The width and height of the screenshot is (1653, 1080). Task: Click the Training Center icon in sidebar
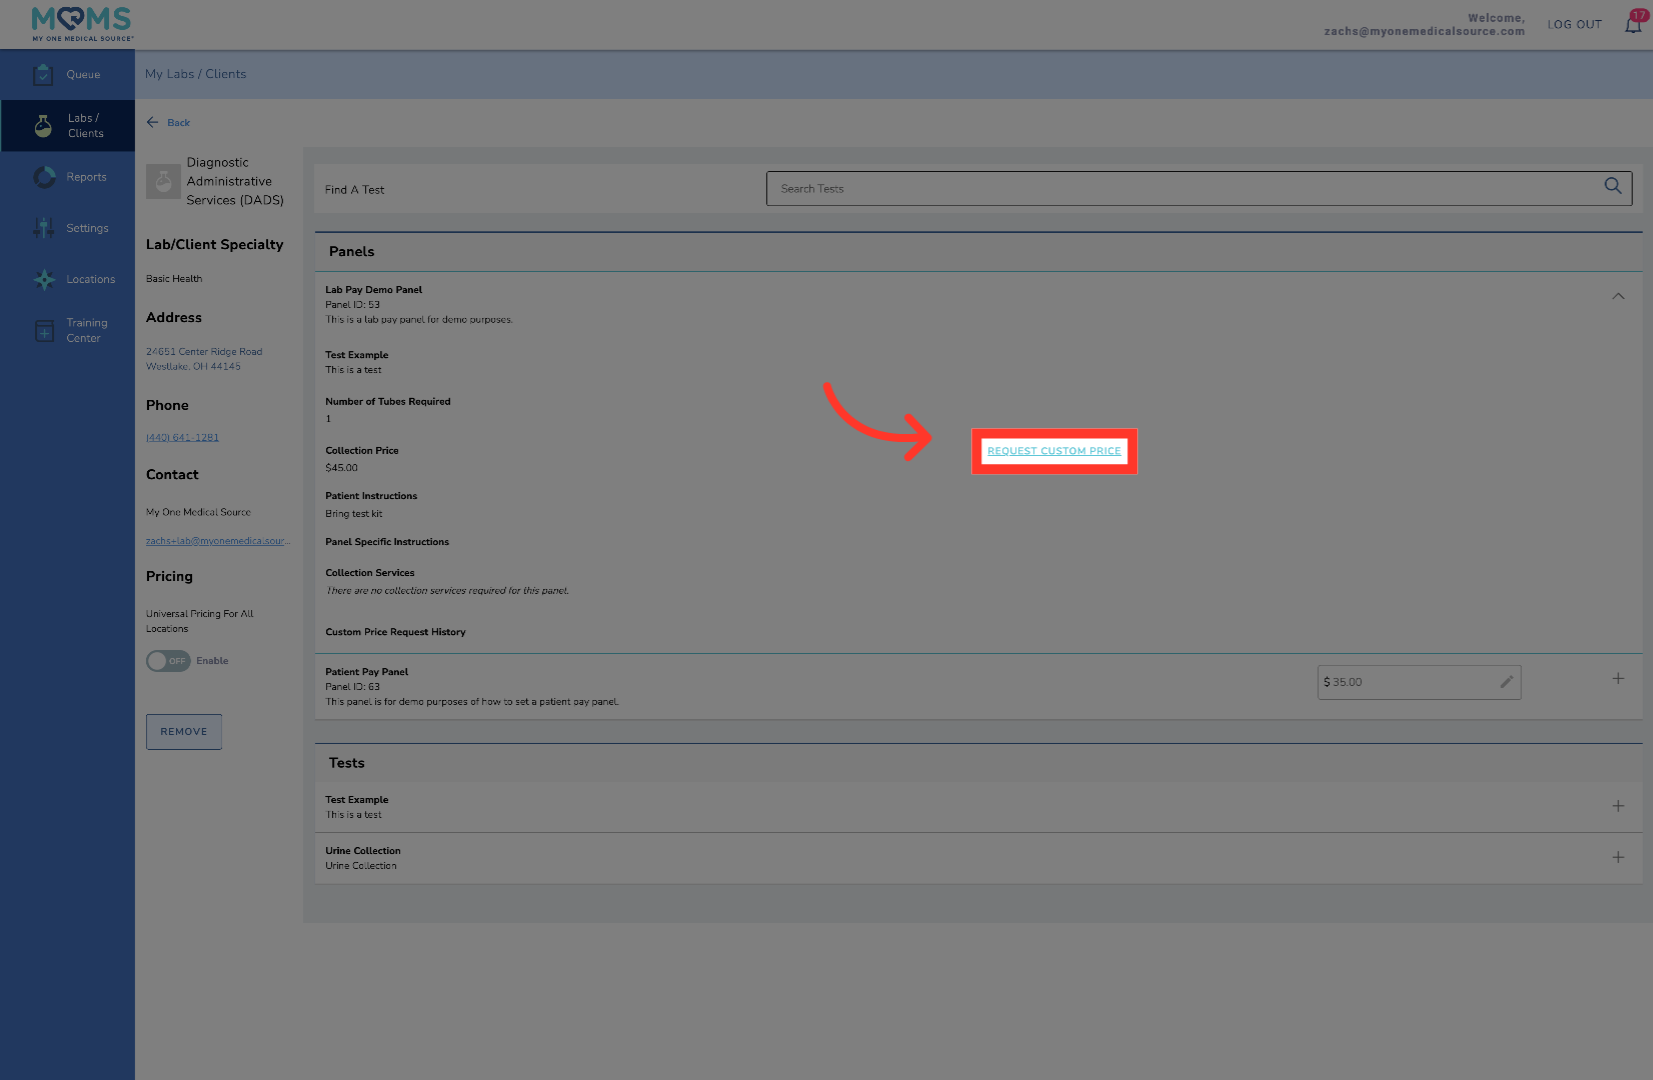(44, 331)
